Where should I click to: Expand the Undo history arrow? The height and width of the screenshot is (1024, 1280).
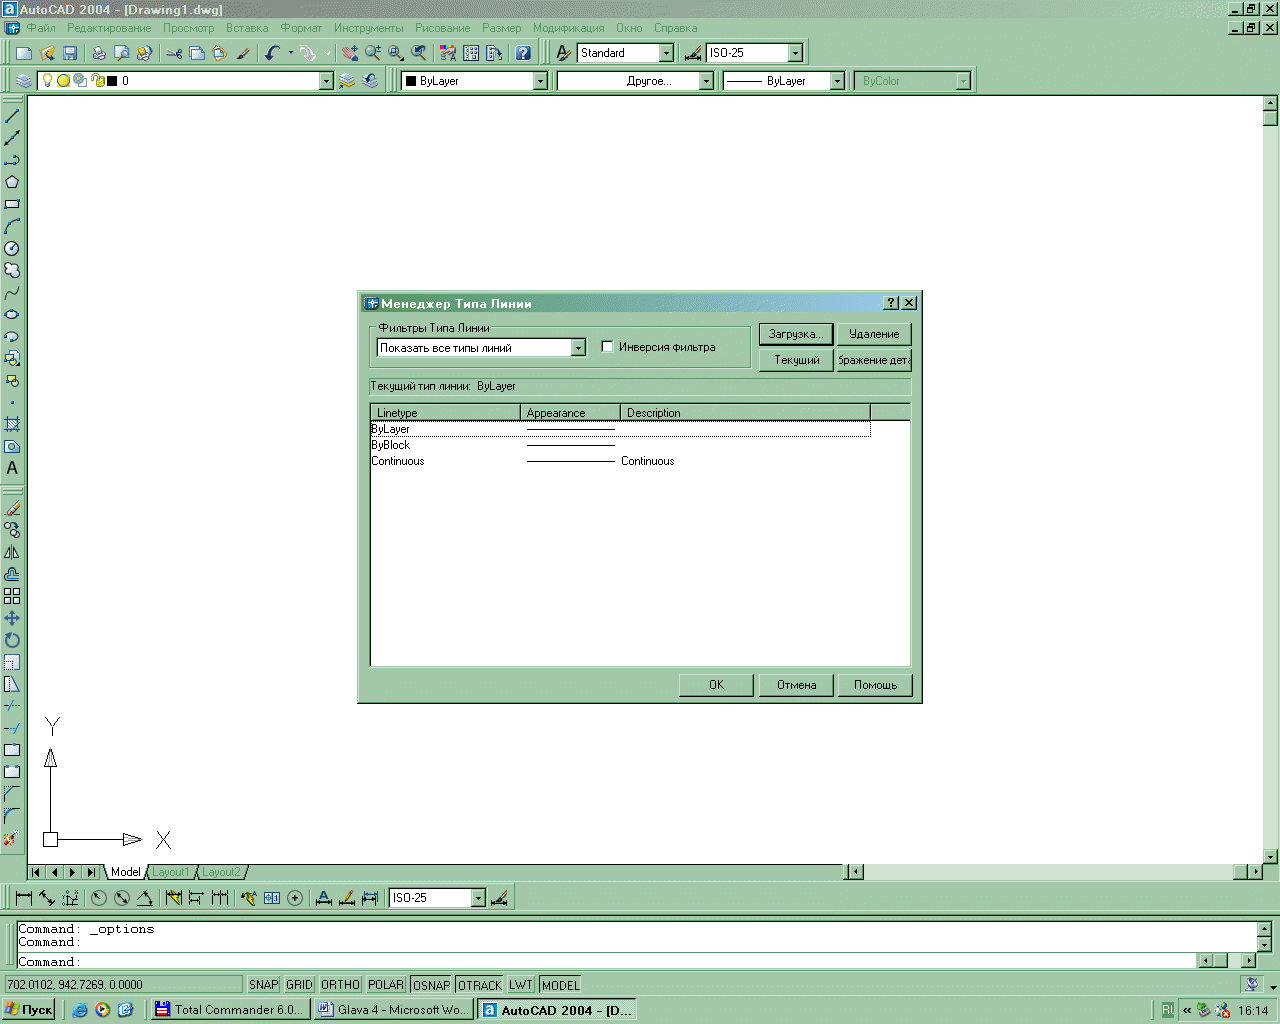click(x=291, y=53)
